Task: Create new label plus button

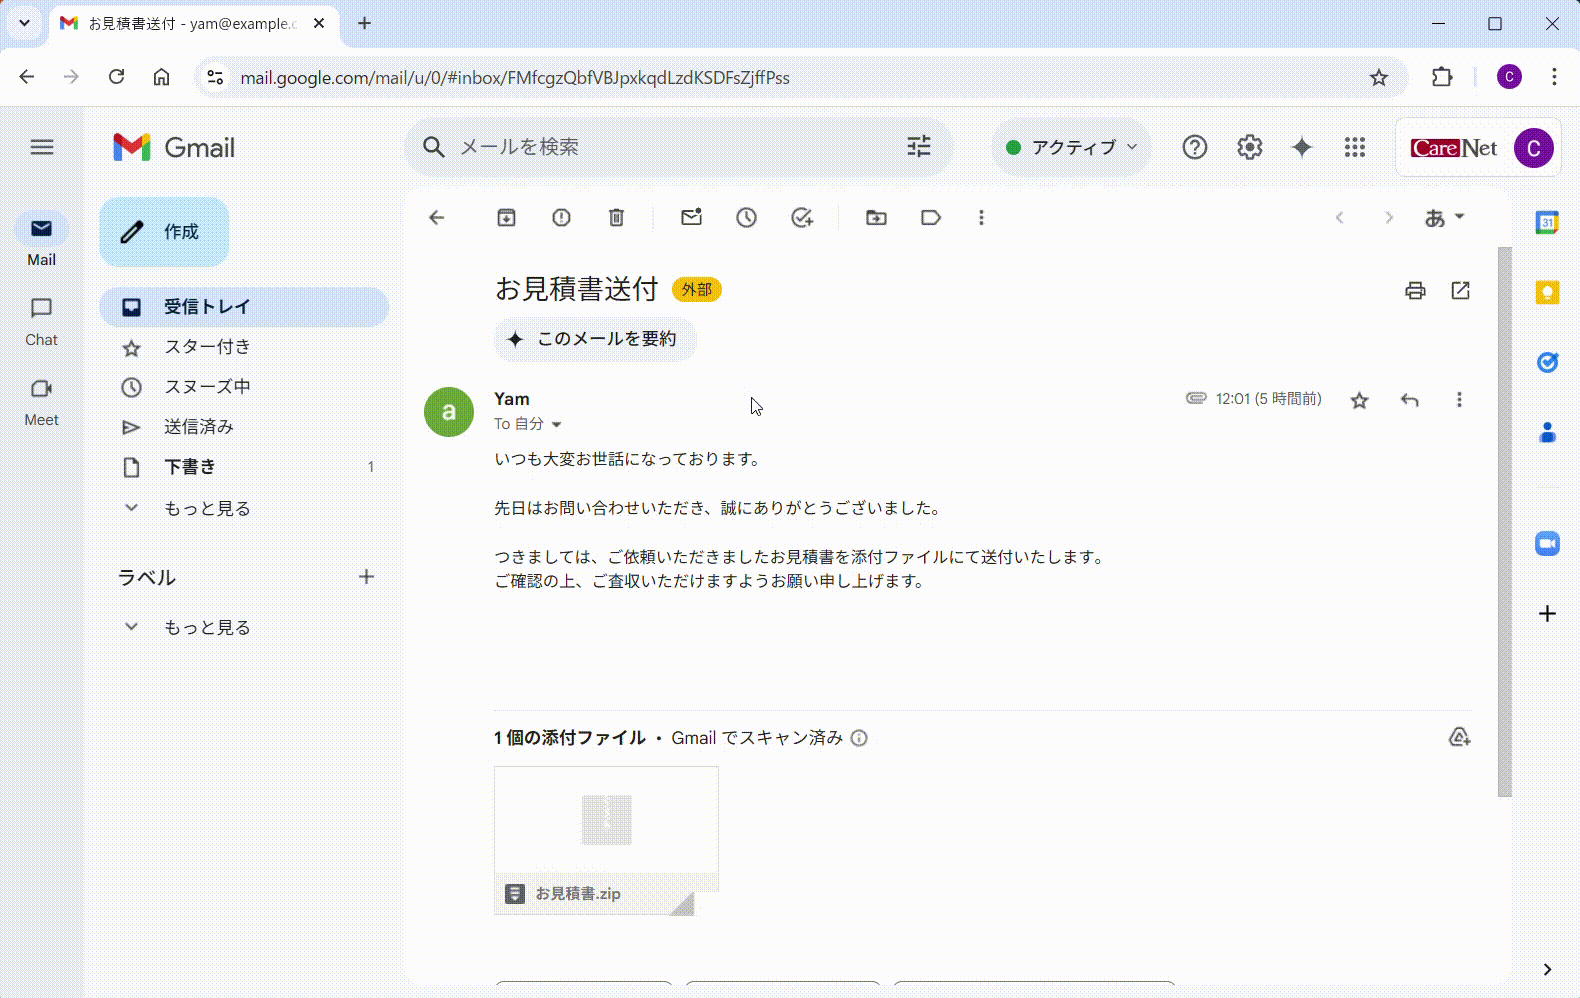Action: pos(366,577)
